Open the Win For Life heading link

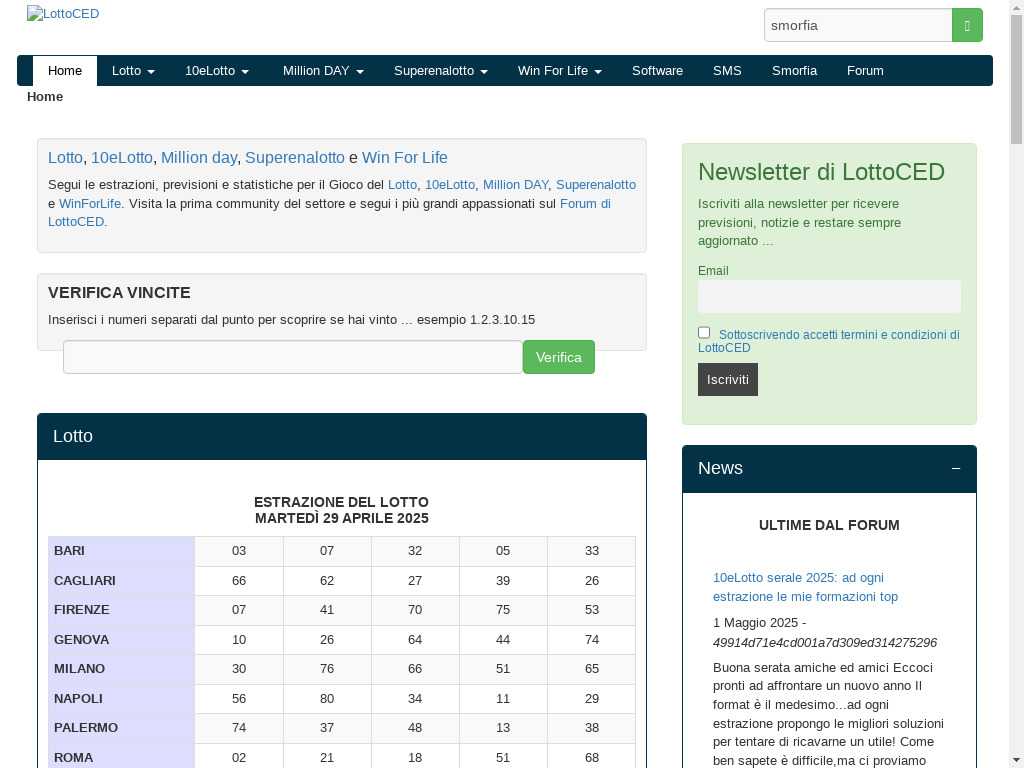pyautogui.click(x=405, y=157)
